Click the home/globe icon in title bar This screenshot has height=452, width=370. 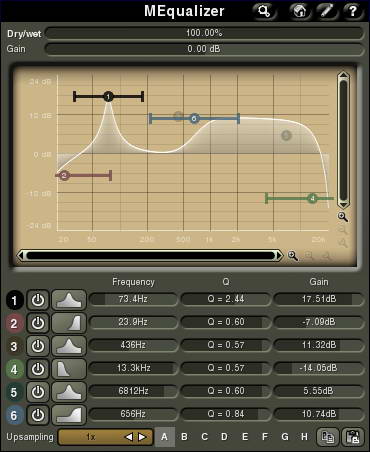point(300,11)
